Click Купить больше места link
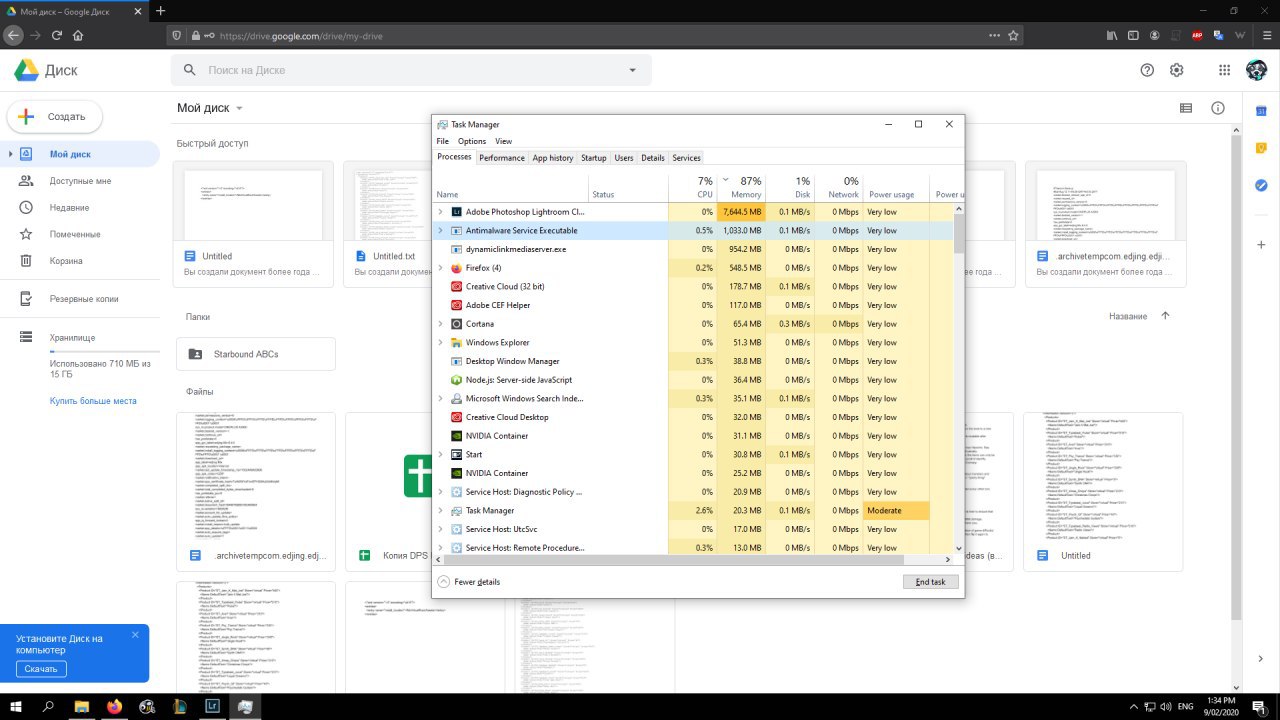Viewport: 1280px width, 720px height. click(93, 401)
